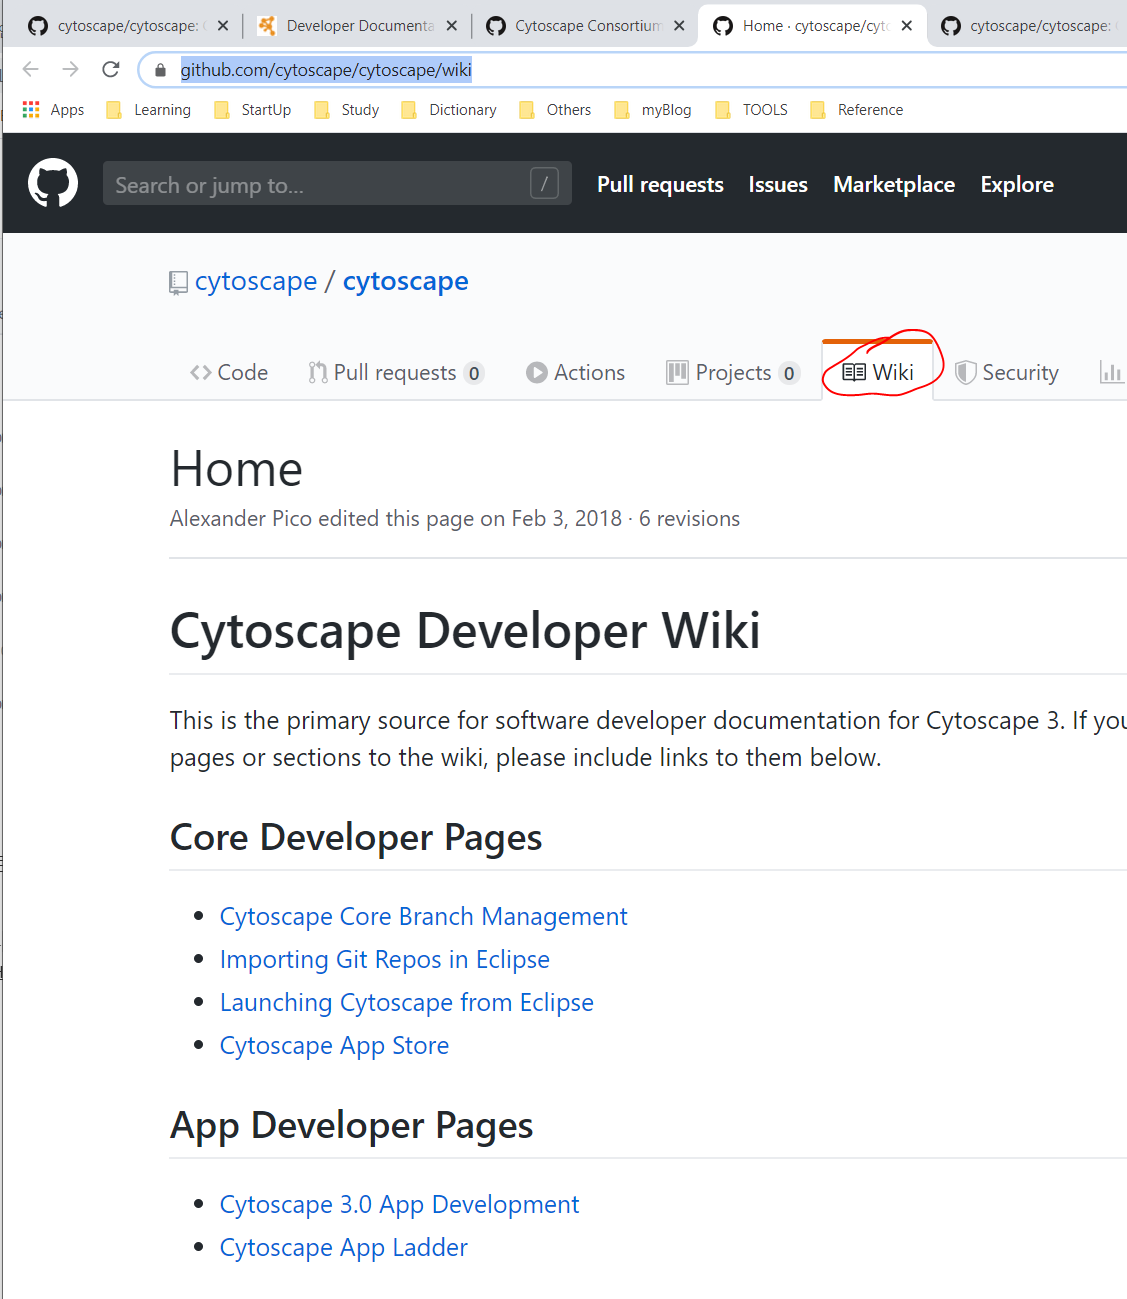1127x1299 pixels.
Task: Close the Developer Documentation tab
Action: pyautogui.click(x=452, y=26)
